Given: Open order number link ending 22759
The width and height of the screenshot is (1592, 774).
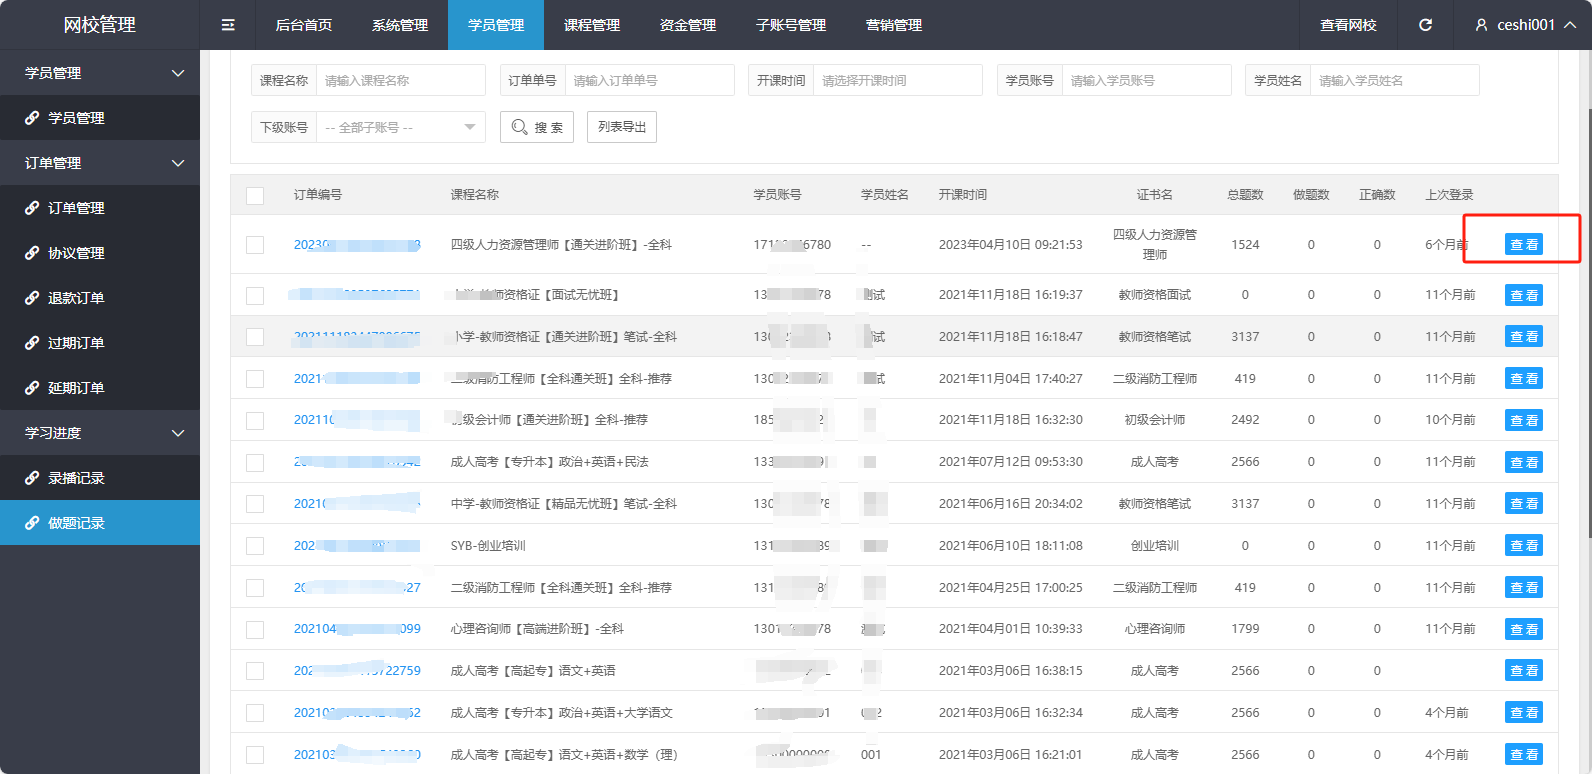Looking at the screenshot, I should pyautogui.click(x=357, y=671).
